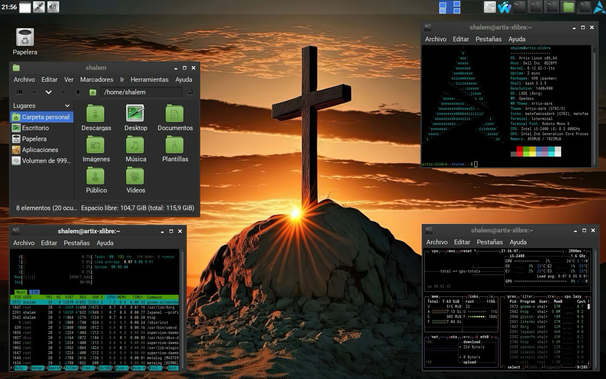Select Escritorio in the places sidebar
This screenshot has width=606, height=379.
pyautogui.click(x=42, y=128)
